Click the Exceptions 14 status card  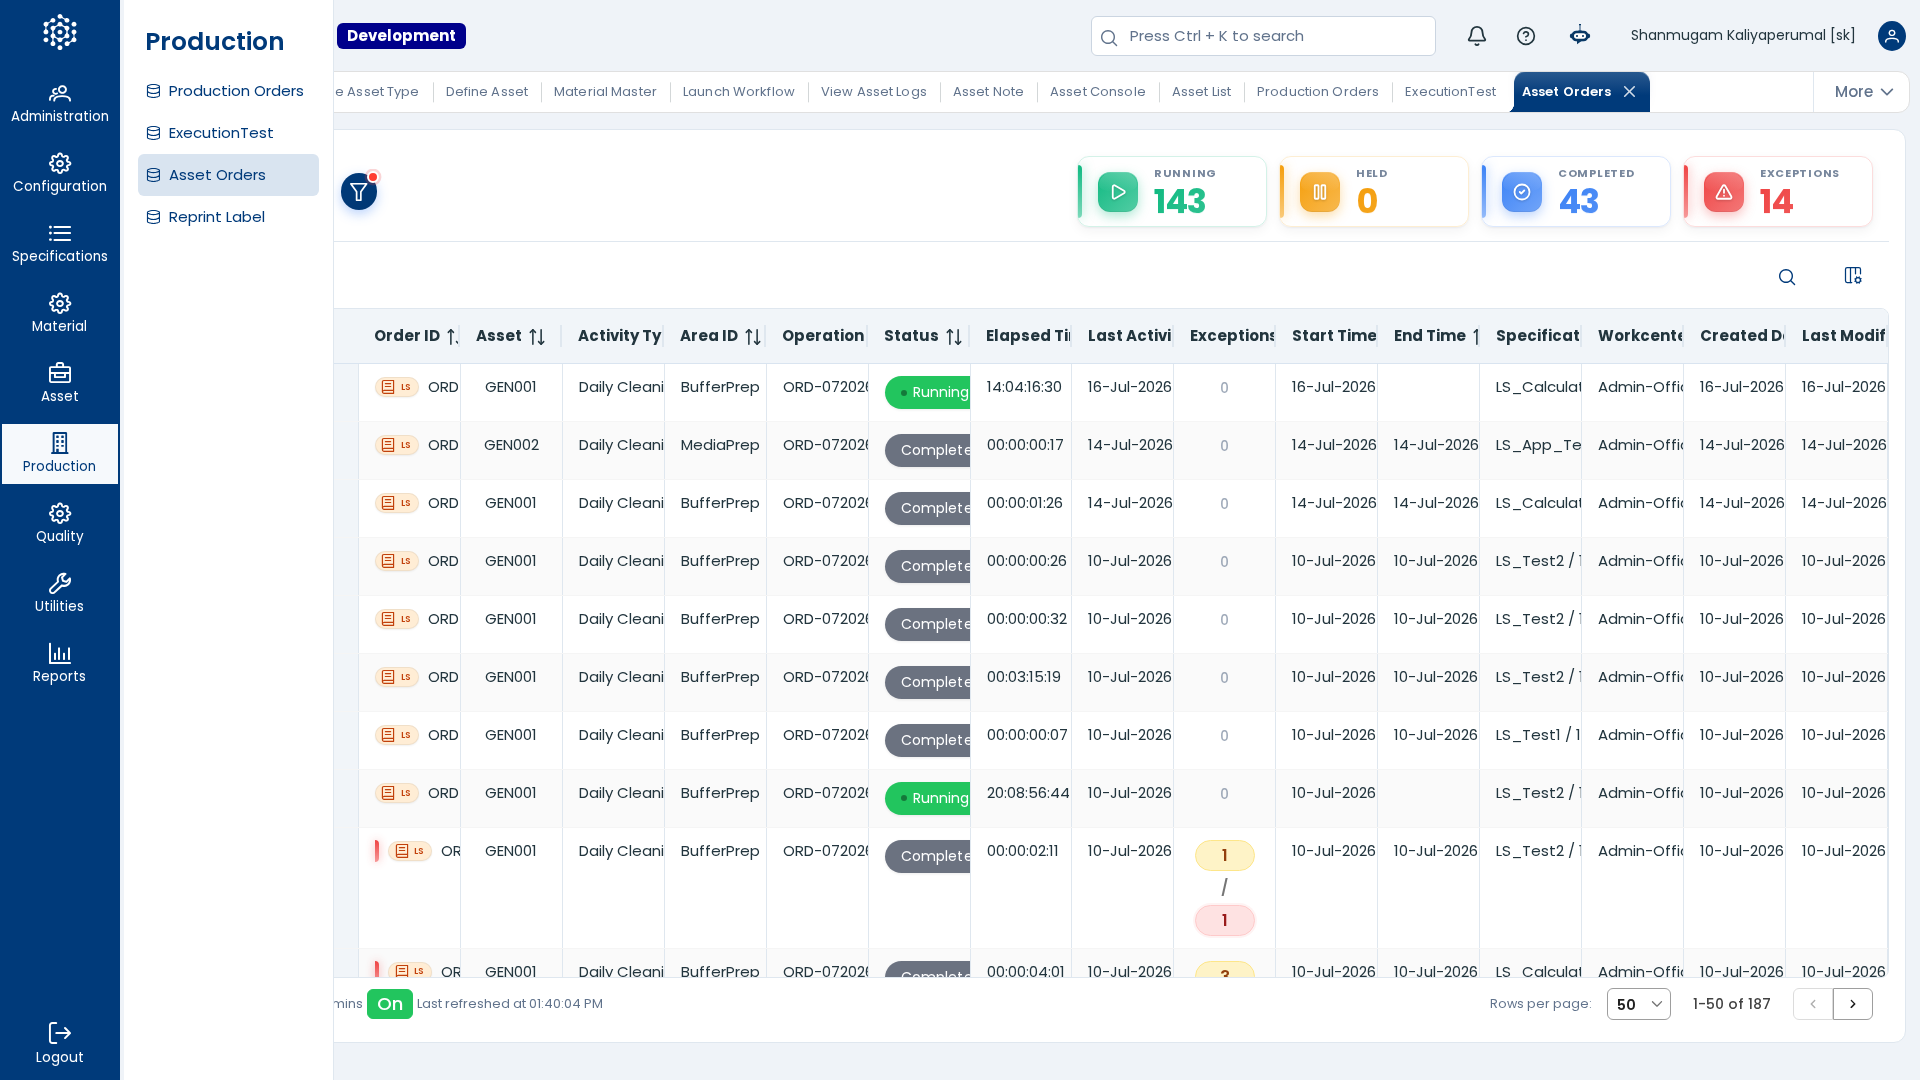pyautogui.click(x=1778, y=192)
